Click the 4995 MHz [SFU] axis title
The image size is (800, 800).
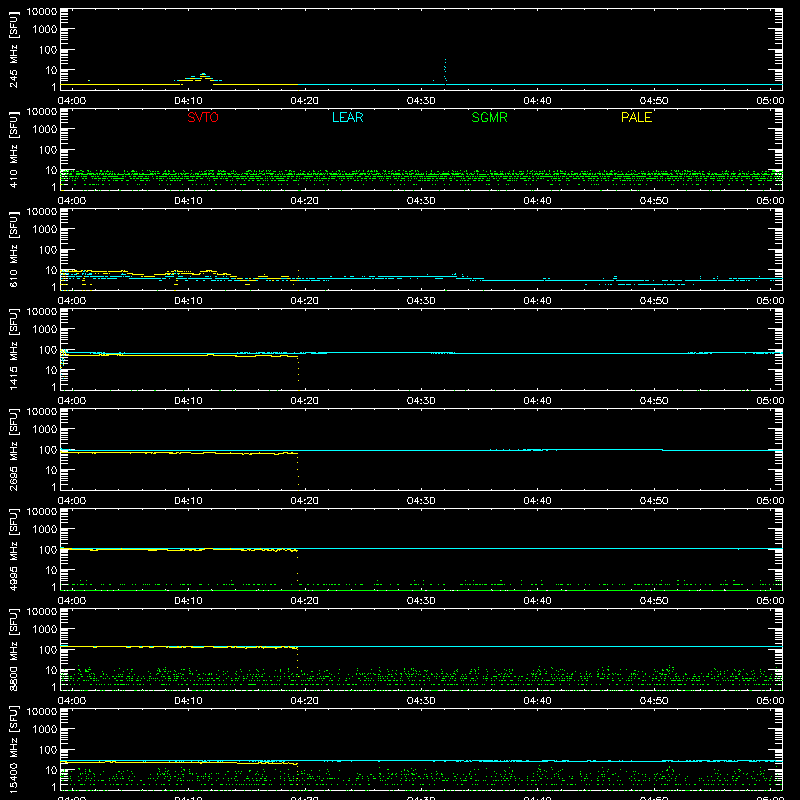point(14,549)
